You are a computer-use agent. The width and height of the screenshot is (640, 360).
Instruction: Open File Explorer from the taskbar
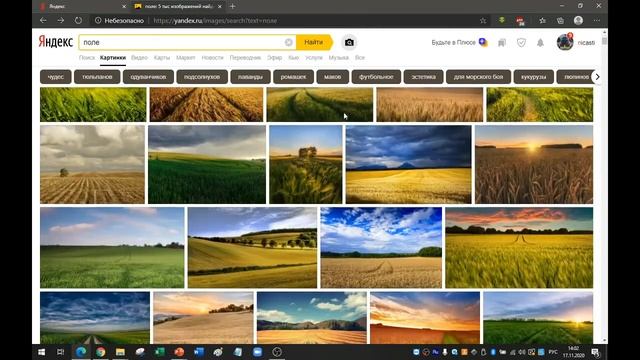pyautogui.click(x=120, y=352)
